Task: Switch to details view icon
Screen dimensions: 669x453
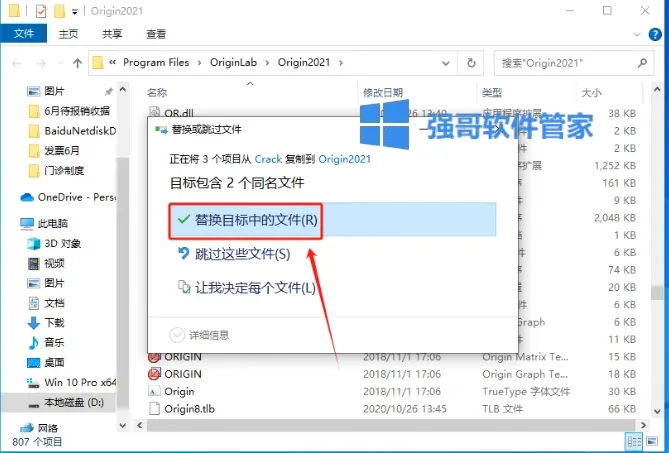Action: point(634,441)
